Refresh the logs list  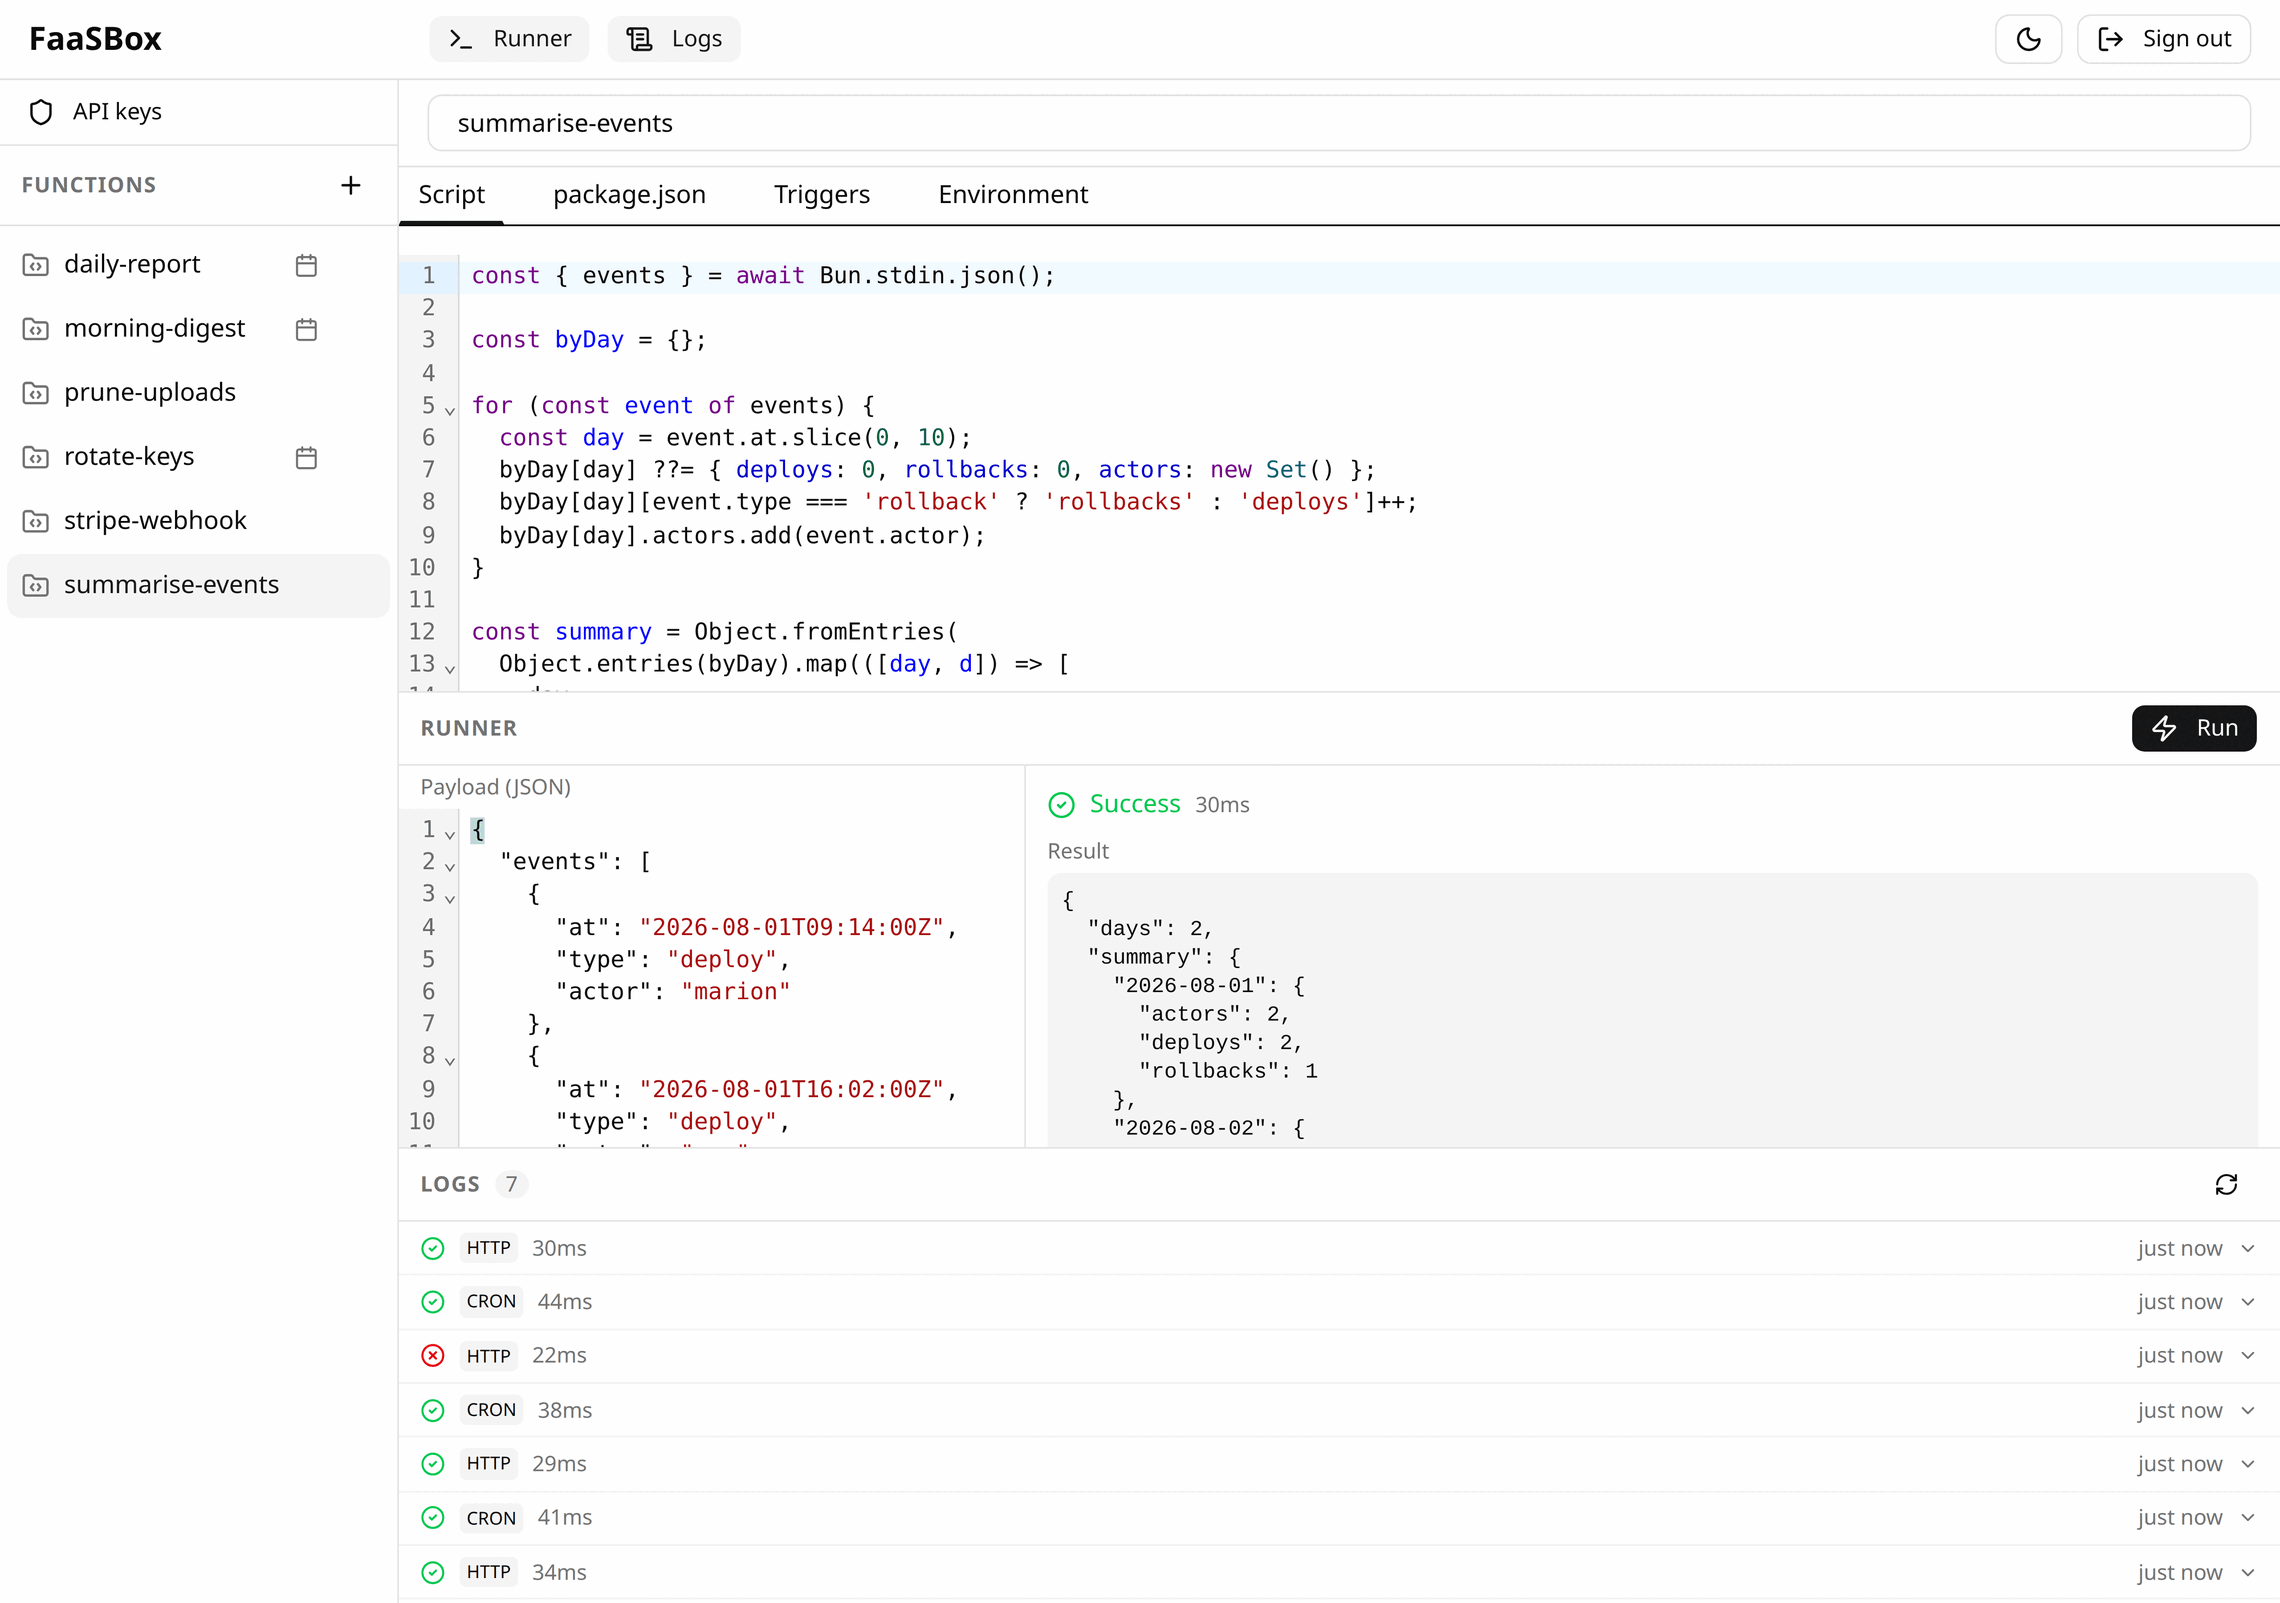point(2226,1184)
